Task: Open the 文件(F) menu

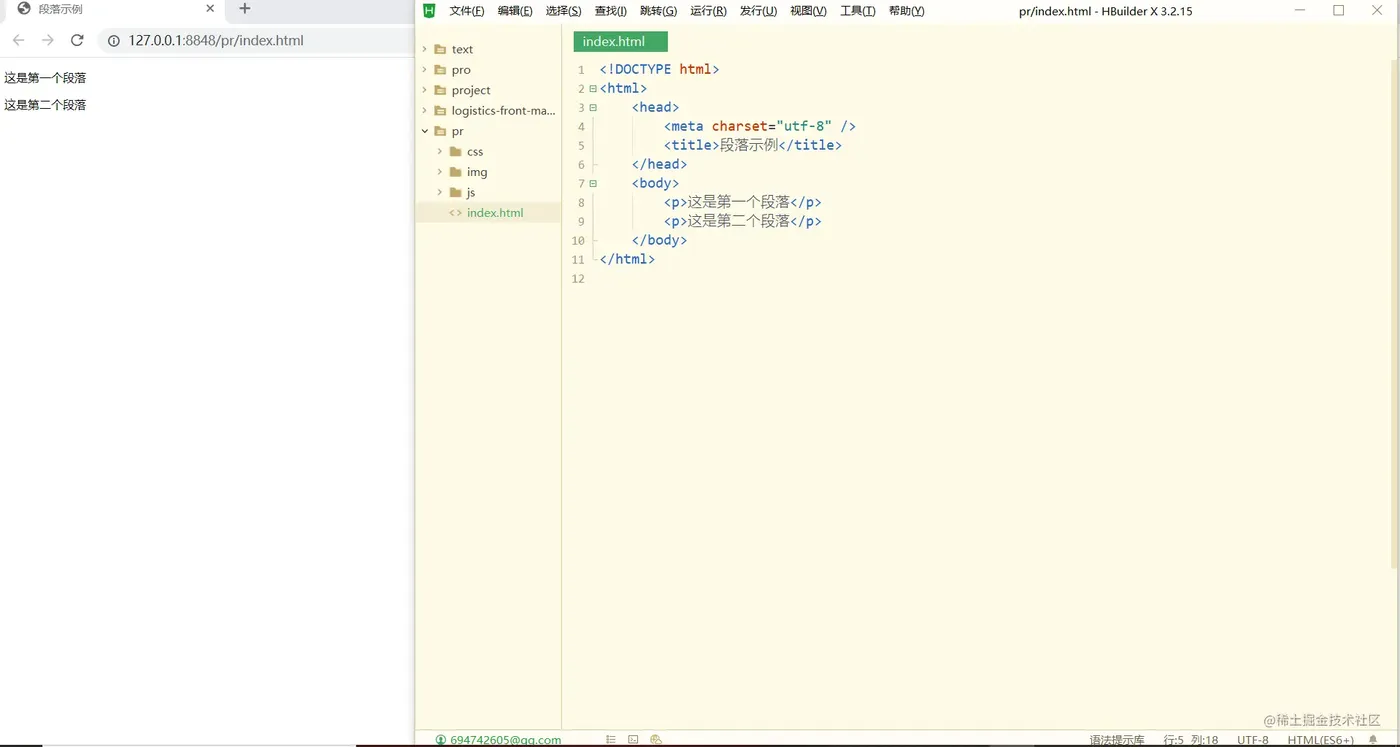Action: [x=467, y=11]
